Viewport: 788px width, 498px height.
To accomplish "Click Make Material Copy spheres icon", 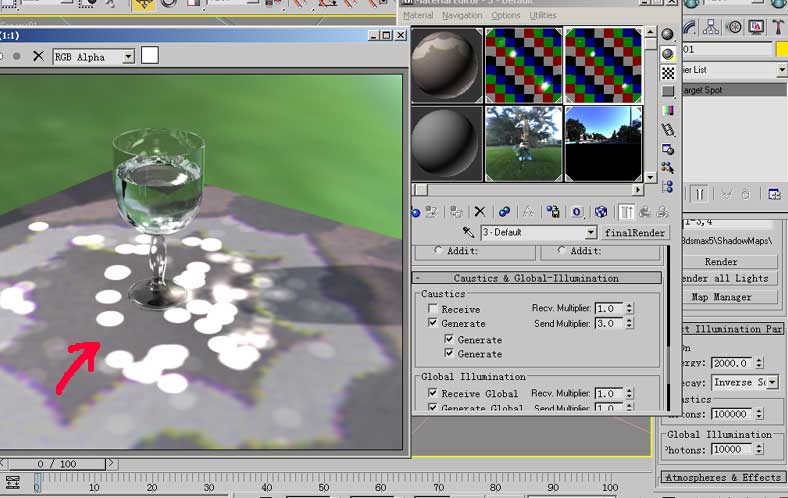I will click(x=504, y=212).
